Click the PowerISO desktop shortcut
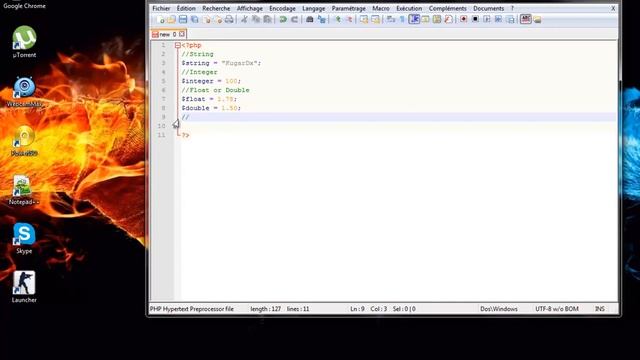The image size is (640, 360). 24,141
